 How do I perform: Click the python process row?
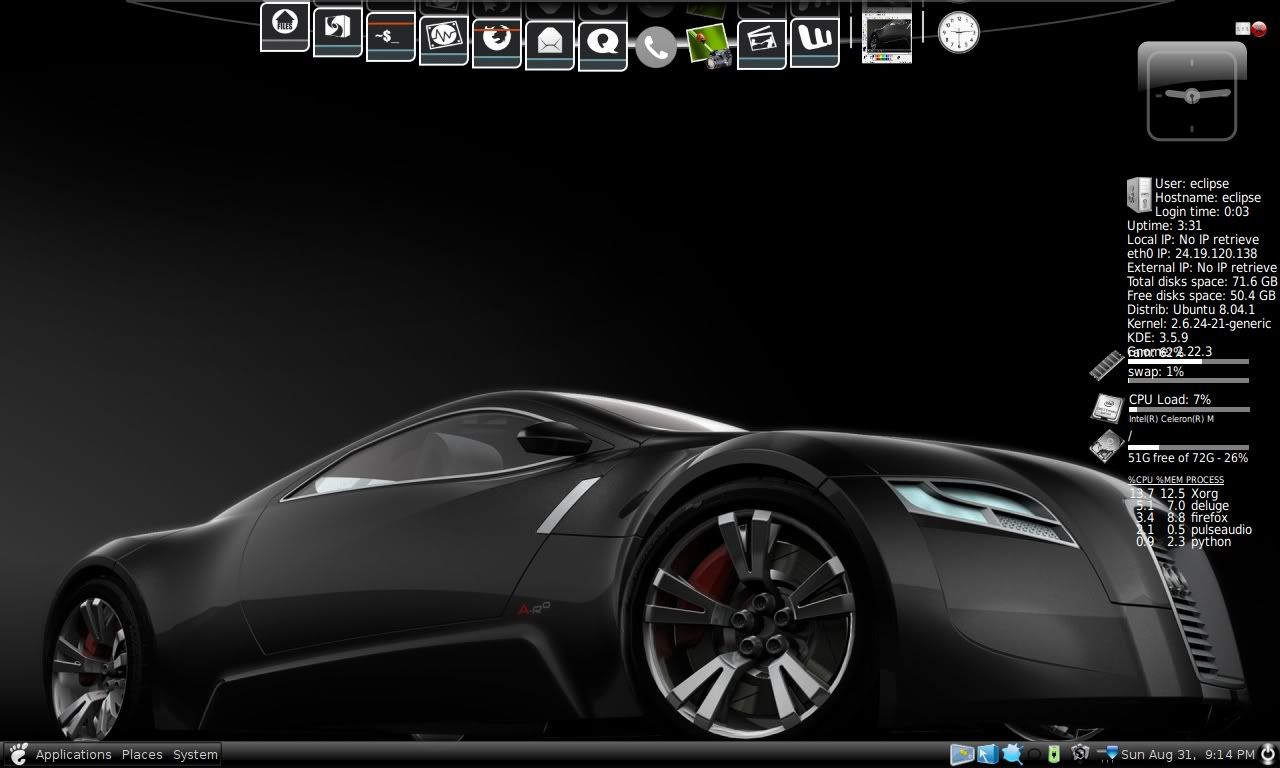1183,542
